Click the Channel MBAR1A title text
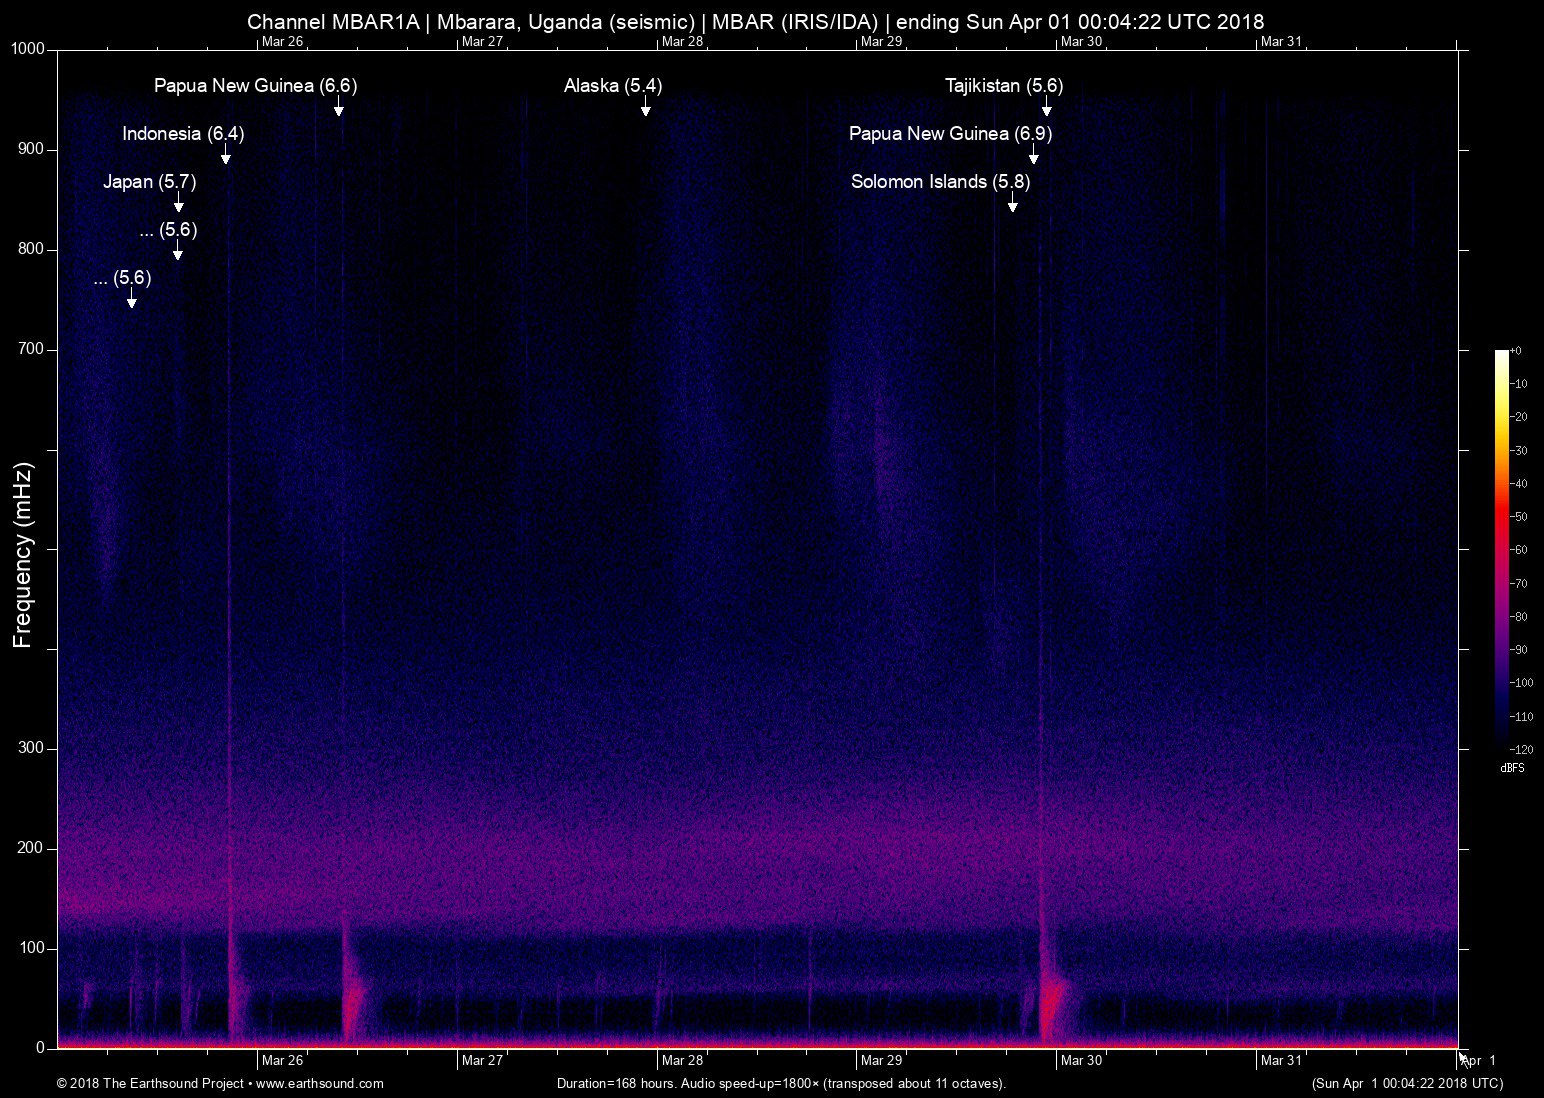Screen dimensions: 1544x1098 tap(333, 21)
